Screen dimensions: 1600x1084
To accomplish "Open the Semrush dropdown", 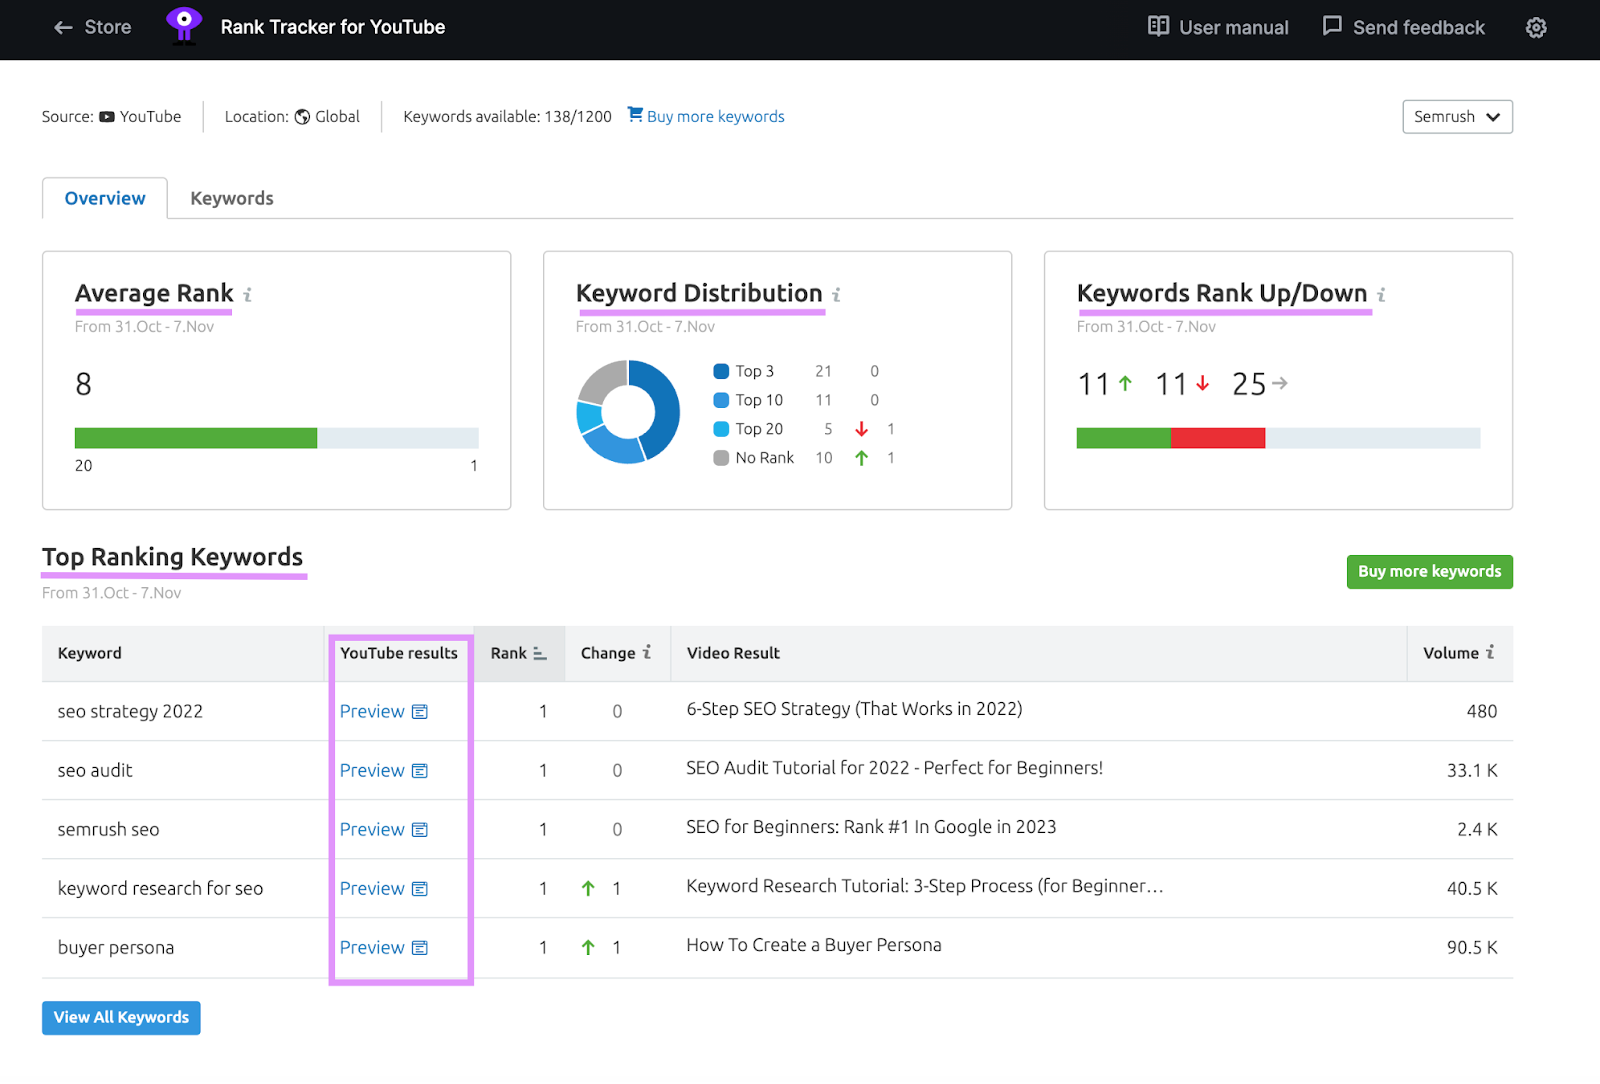I will (1456, 116).
